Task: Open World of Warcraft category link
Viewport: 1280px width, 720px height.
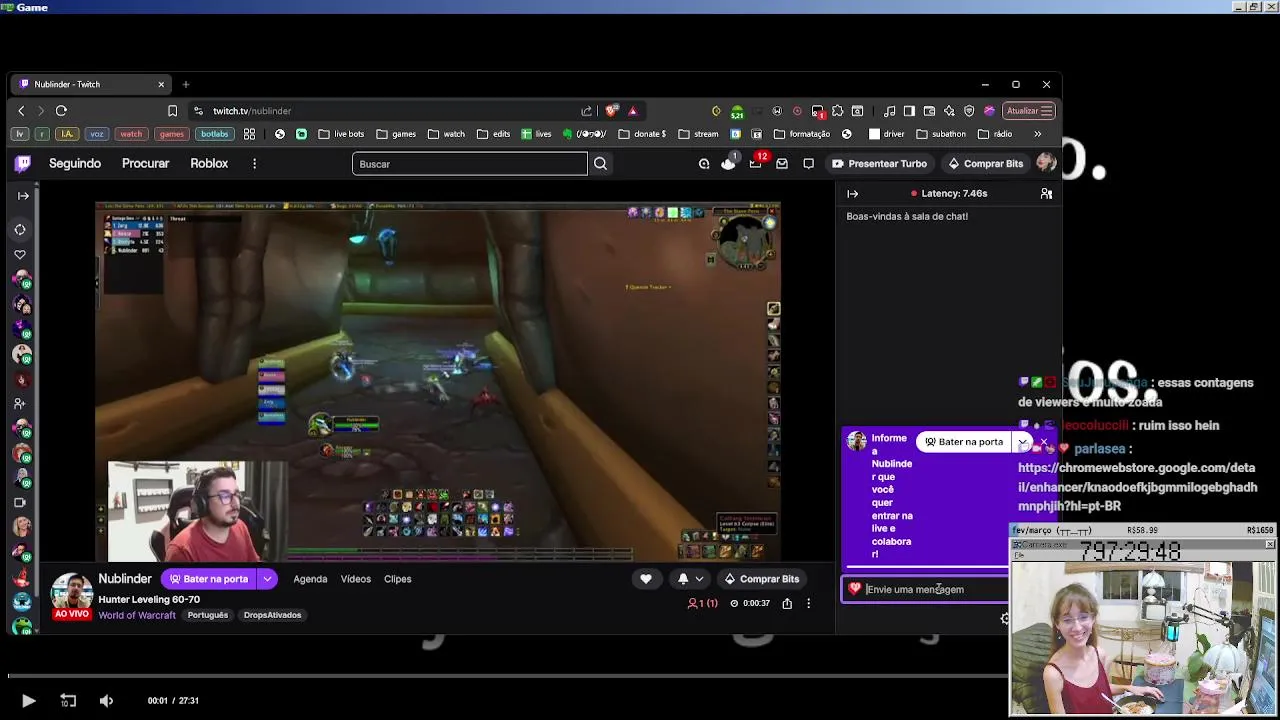Action: (x=137, y=615)
